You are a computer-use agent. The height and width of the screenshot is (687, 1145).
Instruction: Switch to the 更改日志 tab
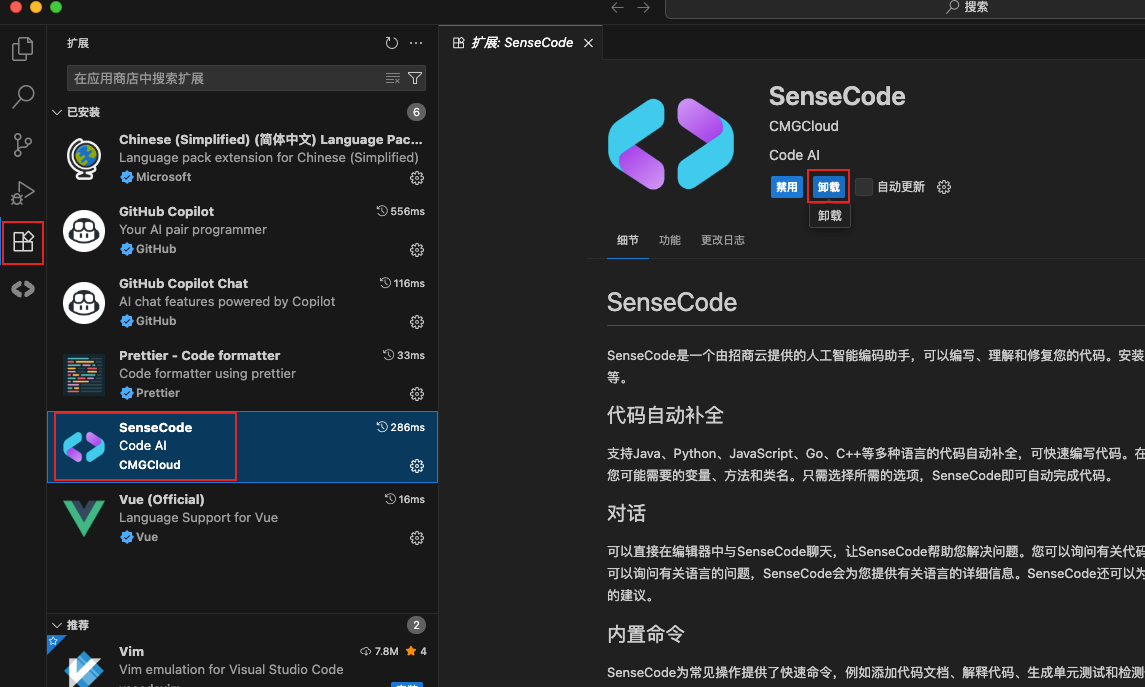click(x=723, y=240)
